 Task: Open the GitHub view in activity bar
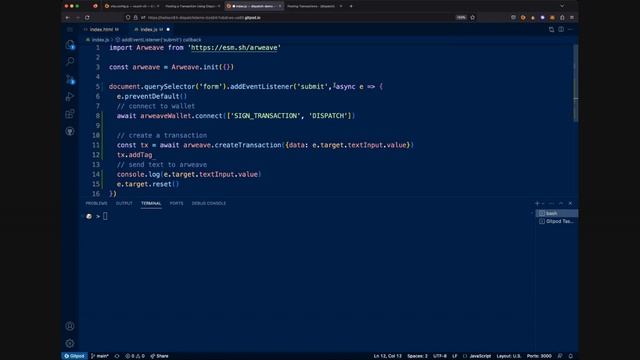click(x=70, y=131)
